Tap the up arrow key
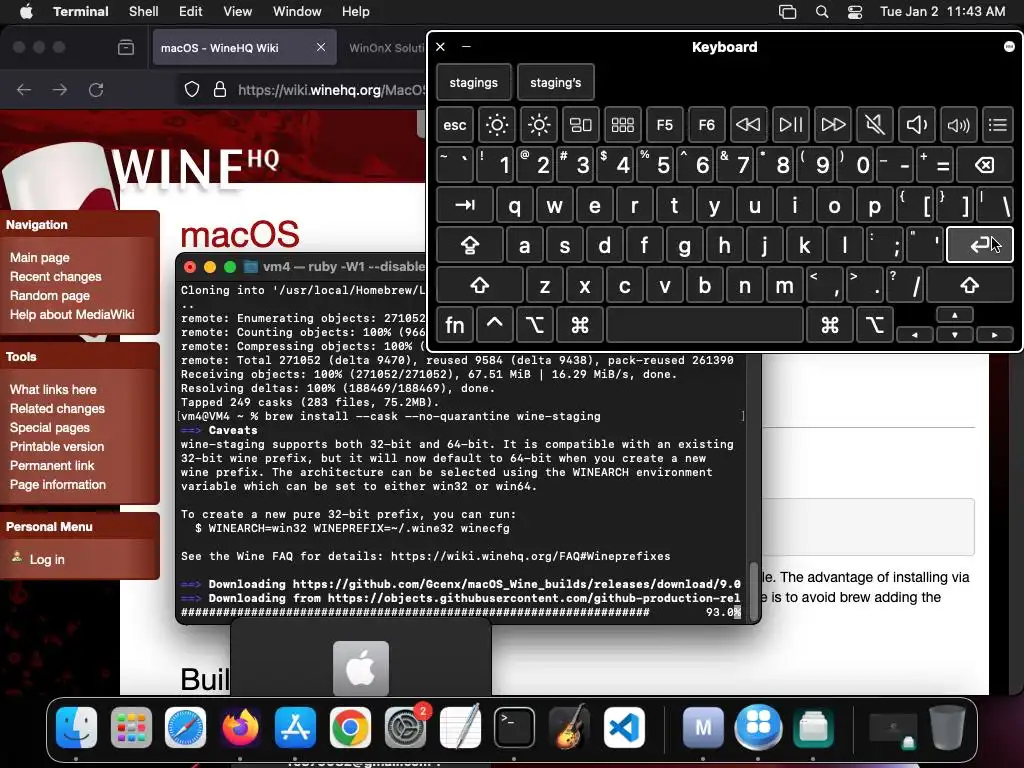 [955, 315]
